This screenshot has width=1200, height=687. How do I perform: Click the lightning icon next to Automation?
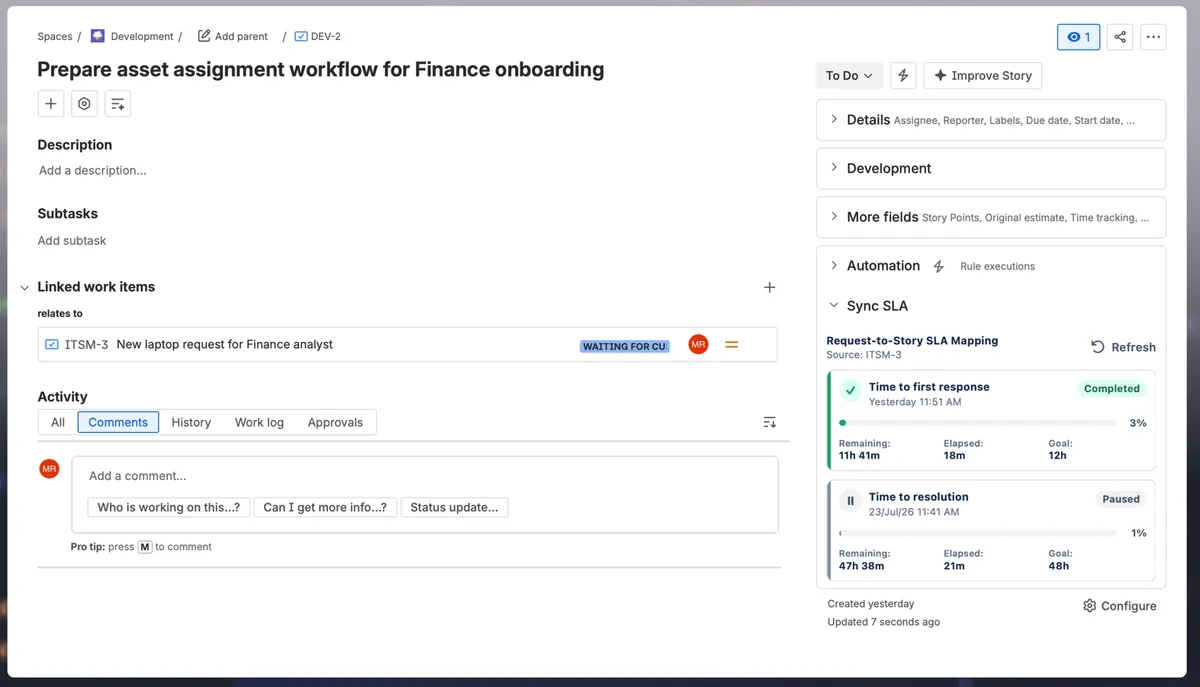pos(938,266)
